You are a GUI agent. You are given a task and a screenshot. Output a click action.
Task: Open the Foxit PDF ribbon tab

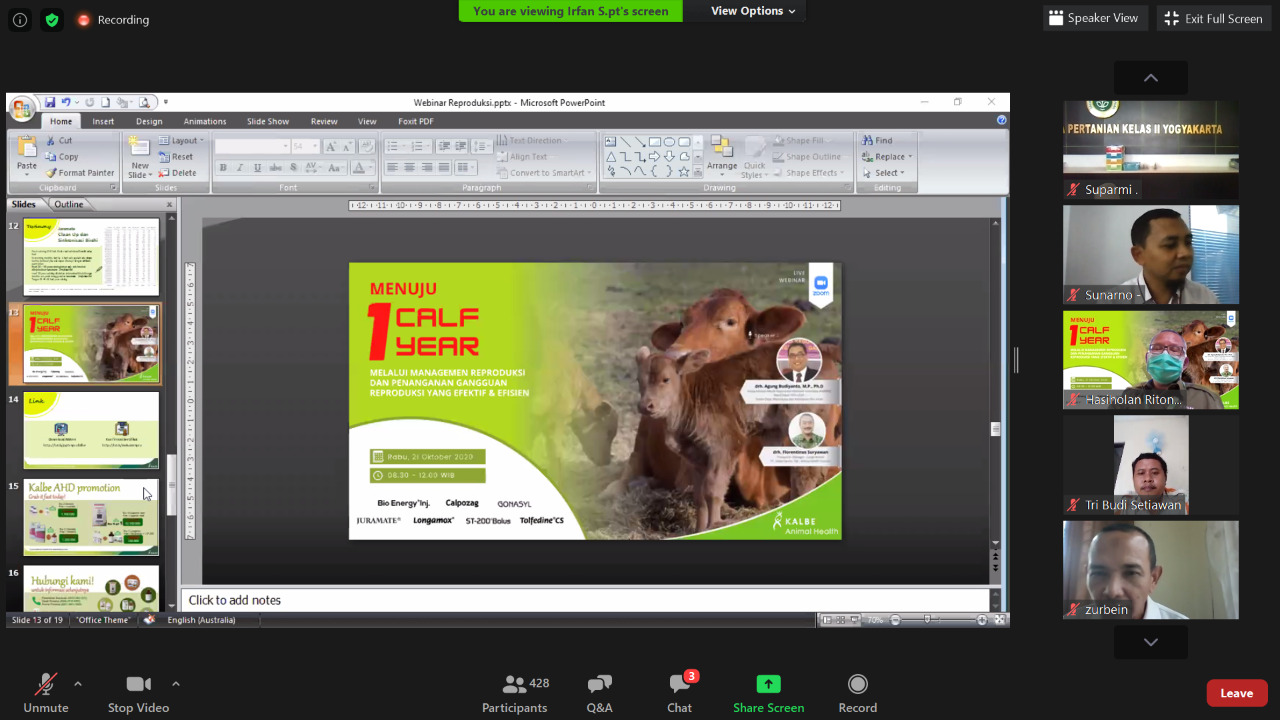(416, 122)
